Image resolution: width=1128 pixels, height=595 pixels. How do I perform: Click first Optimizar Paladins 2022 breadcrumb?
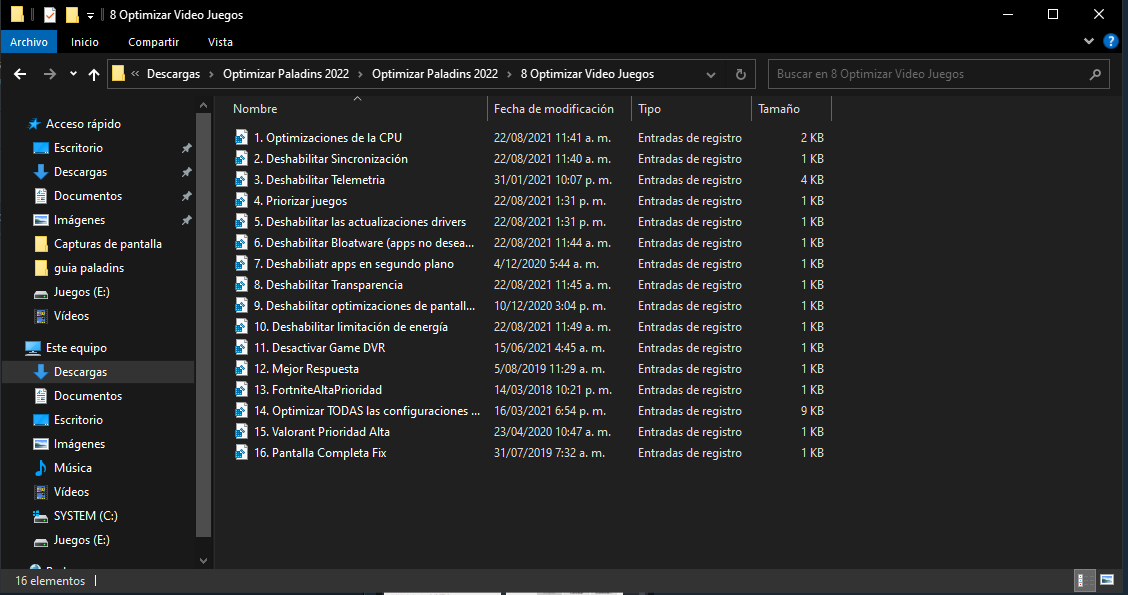click(x=286, y=74)
